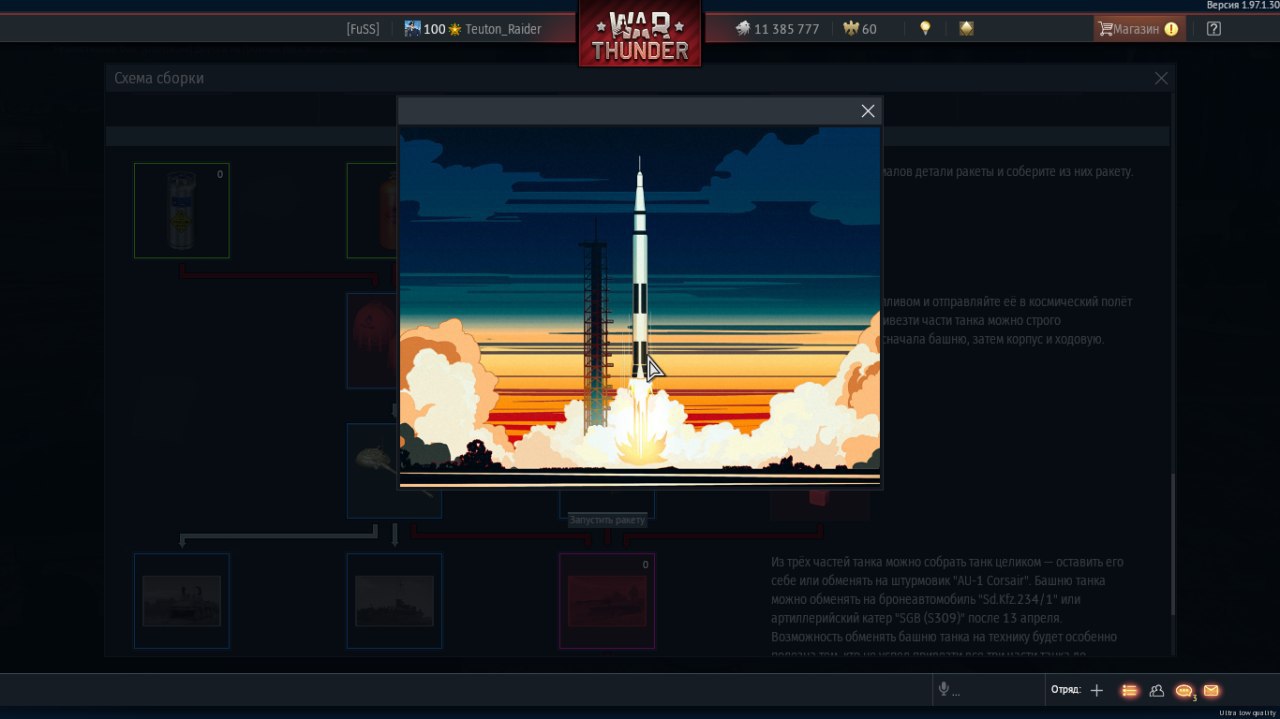This screenshot has height=719, width=1280.
Task: Open the Магазин shop
Action: pyautogui.click(x=1139, y=29)
